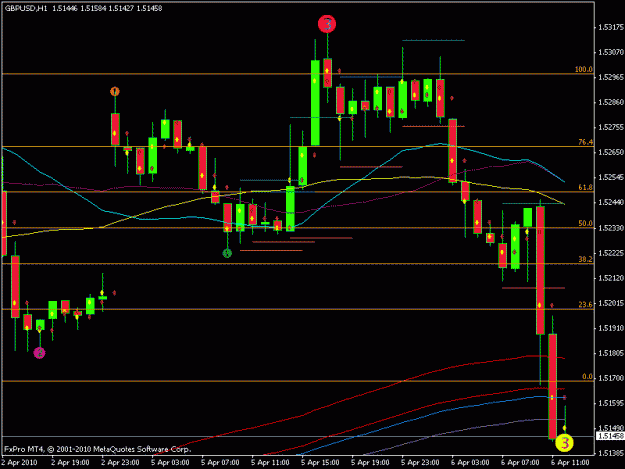Click price scale value 1.51700

pos(611,378)
